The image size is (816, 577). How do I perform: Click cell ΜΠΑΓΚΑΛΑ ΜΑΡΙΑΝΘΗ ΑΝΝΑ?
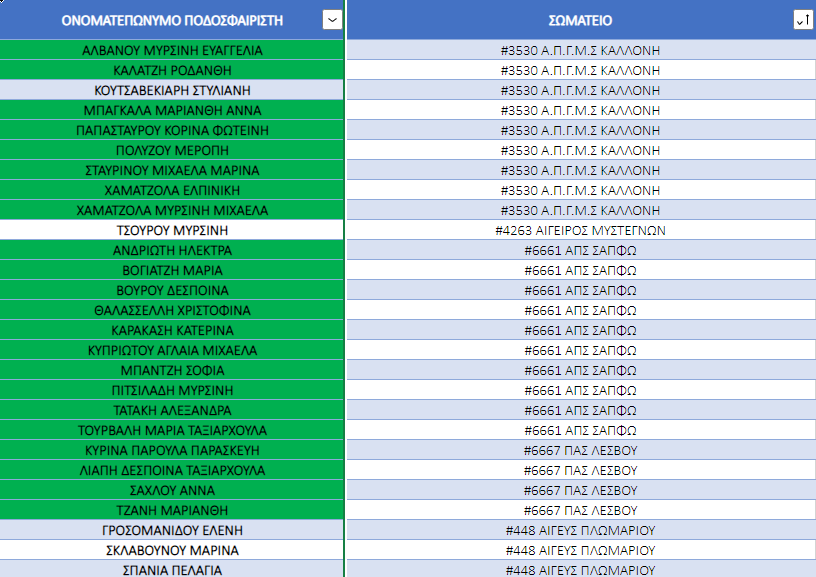click(x=172, y=110)
